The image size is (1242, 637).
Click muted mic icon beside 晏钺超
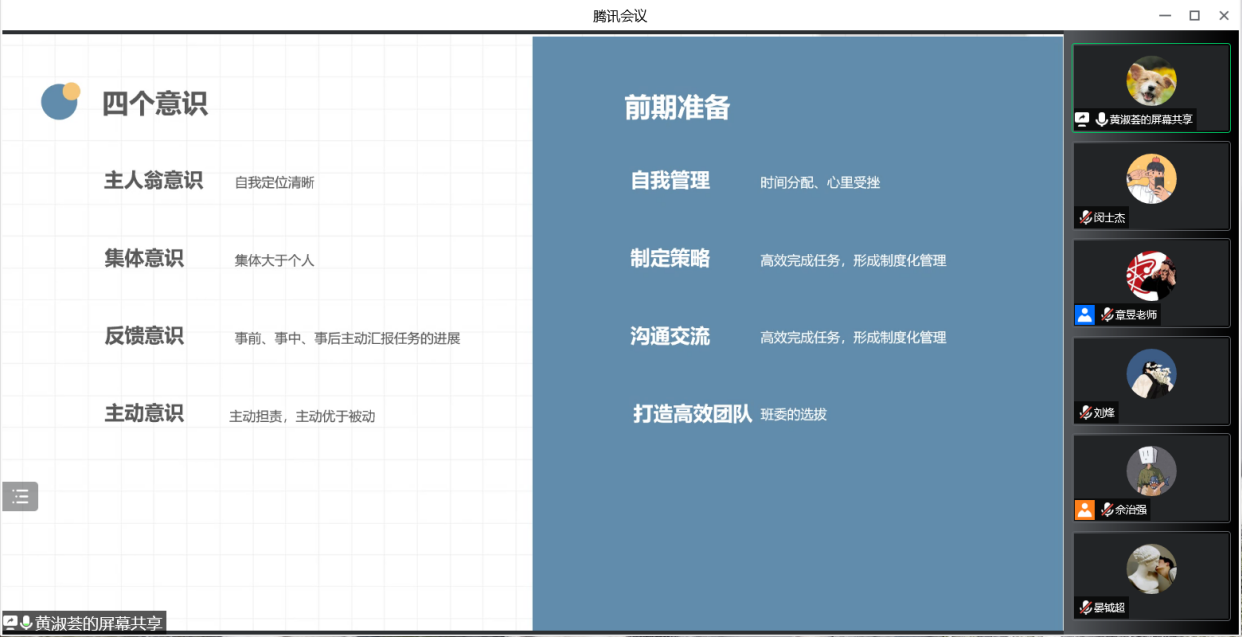[1085, 607]
